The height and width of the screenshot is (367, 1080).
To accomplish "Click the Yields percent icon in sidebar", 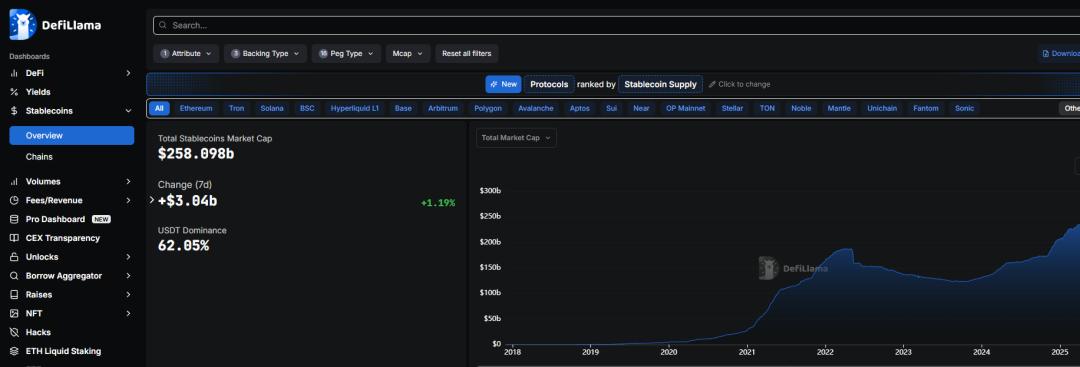I will click(14, 92).
